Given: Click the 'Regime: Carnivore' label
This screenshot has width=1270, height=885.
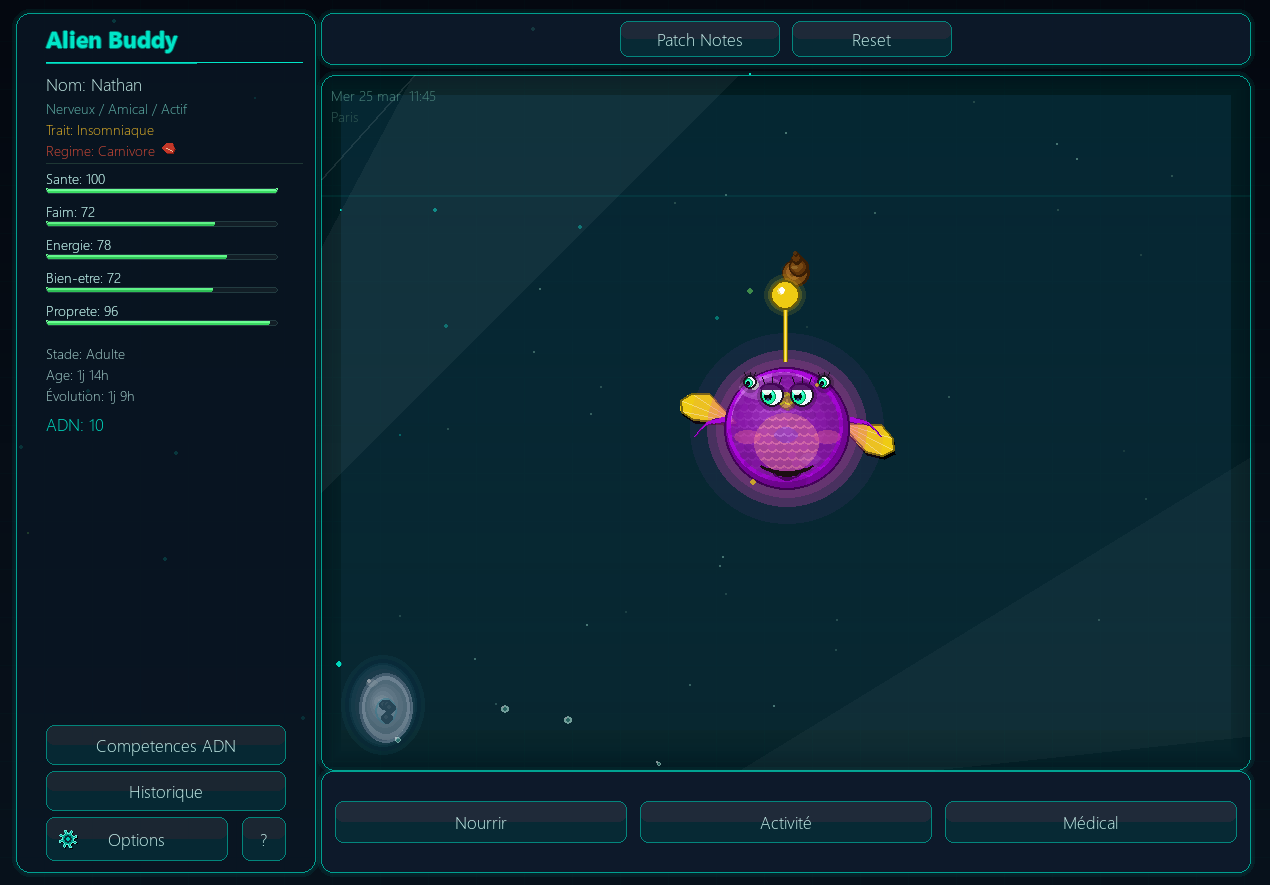Looking at the screenshot, I should 100,151.
